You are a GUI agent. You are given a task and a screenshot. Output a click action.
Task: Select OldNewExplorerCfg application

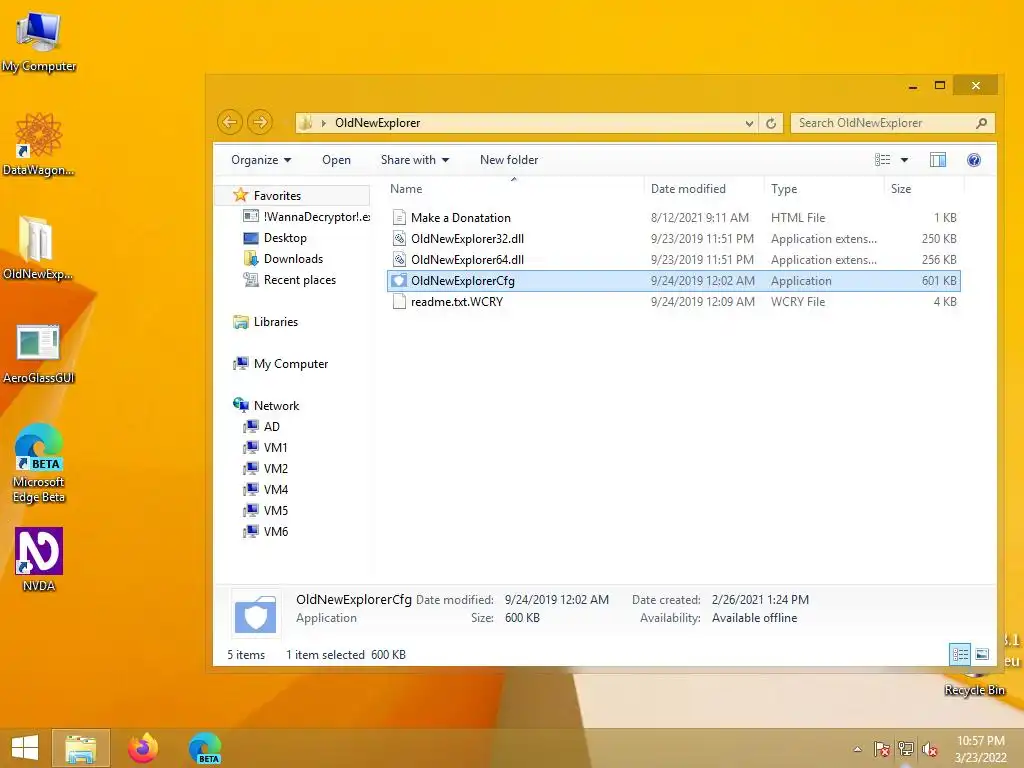pos(673,281)
